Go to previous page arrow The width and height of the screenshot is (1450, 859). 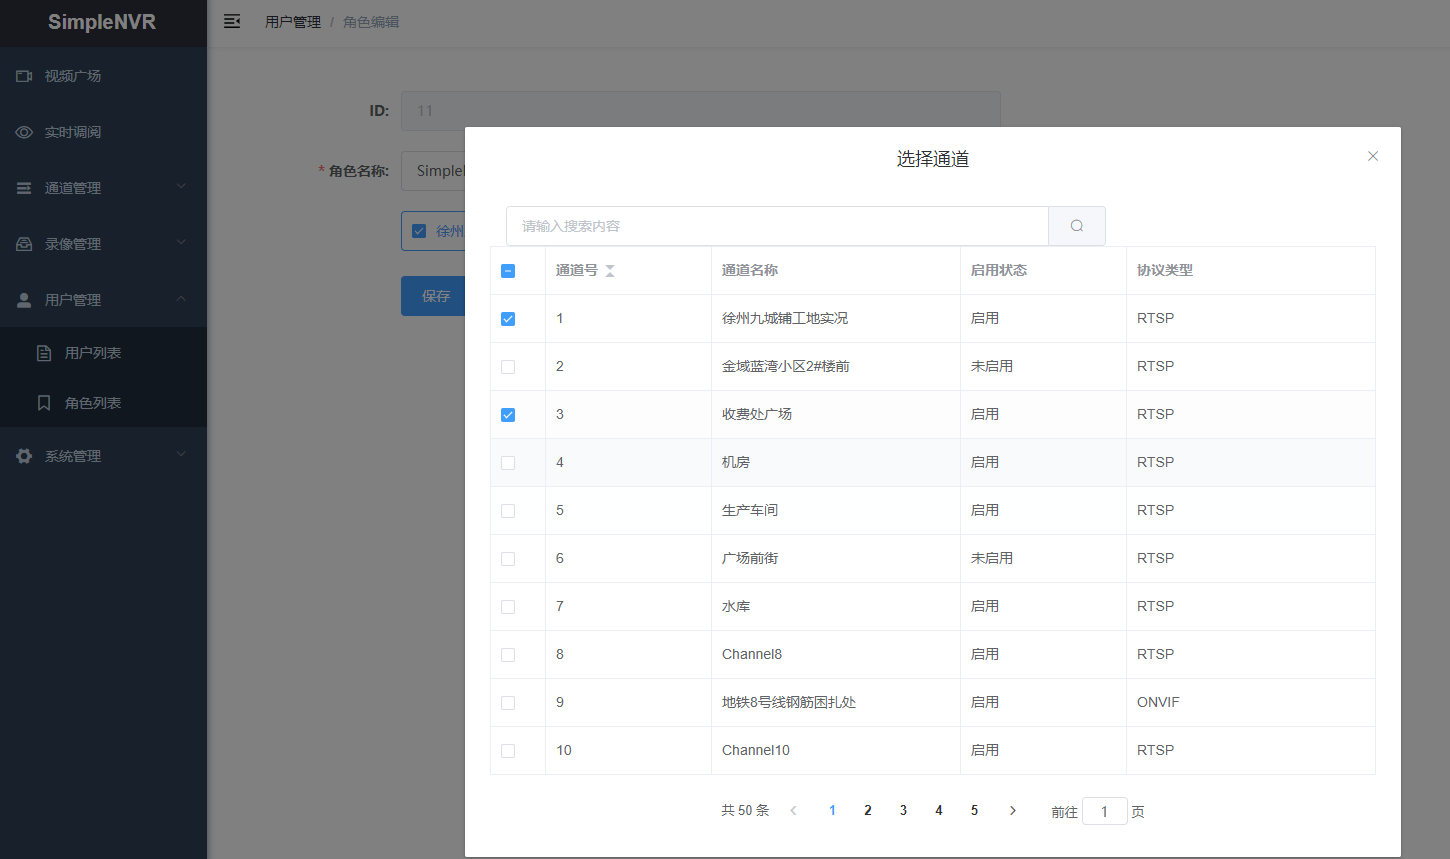[794, 811]
